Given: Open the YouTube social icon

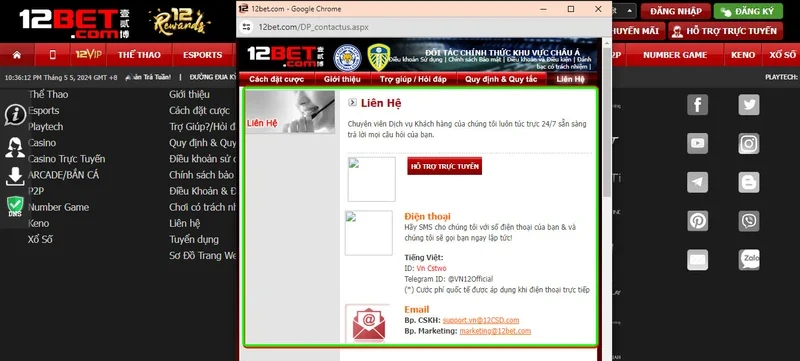Looking at the screenshot, I should 697,143.
